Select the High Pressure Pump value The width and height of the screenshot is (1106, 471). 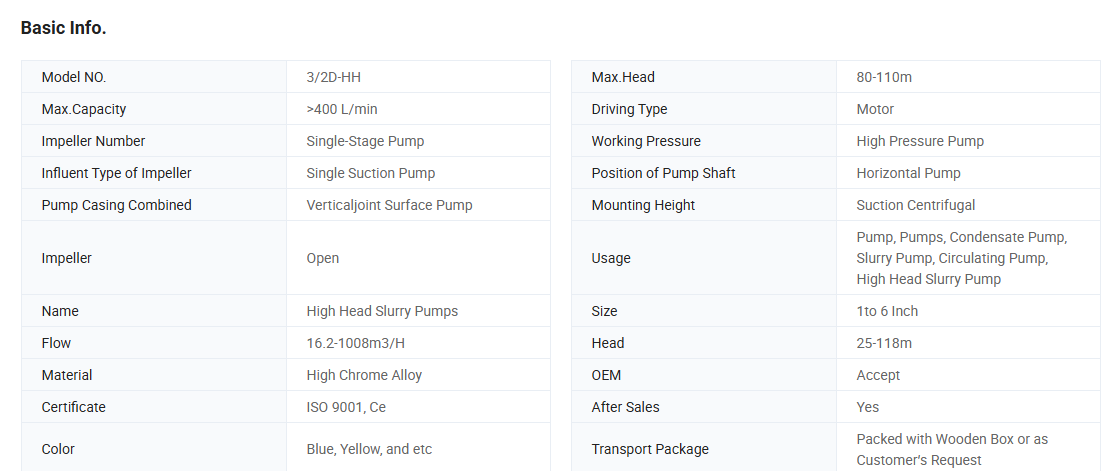(920, 141)
